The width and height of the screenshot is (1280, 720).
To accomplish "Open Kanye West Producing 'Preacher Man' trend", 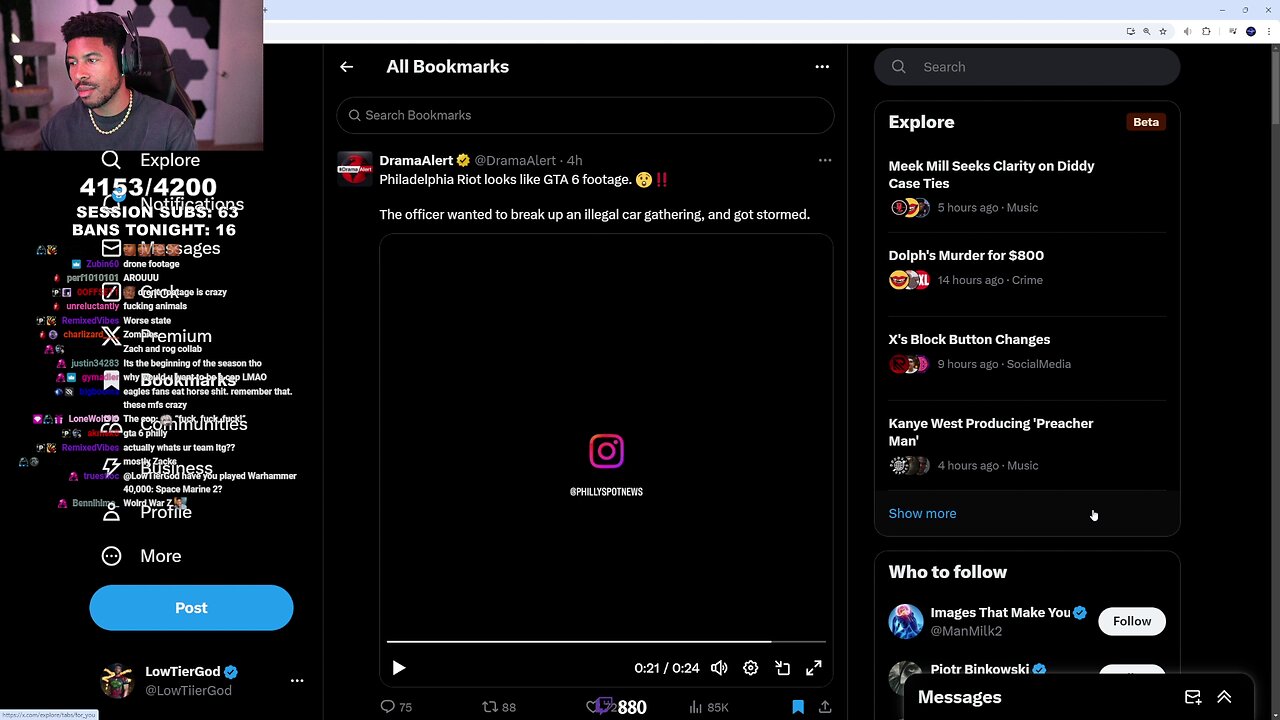I will (x=1027, y=444).
